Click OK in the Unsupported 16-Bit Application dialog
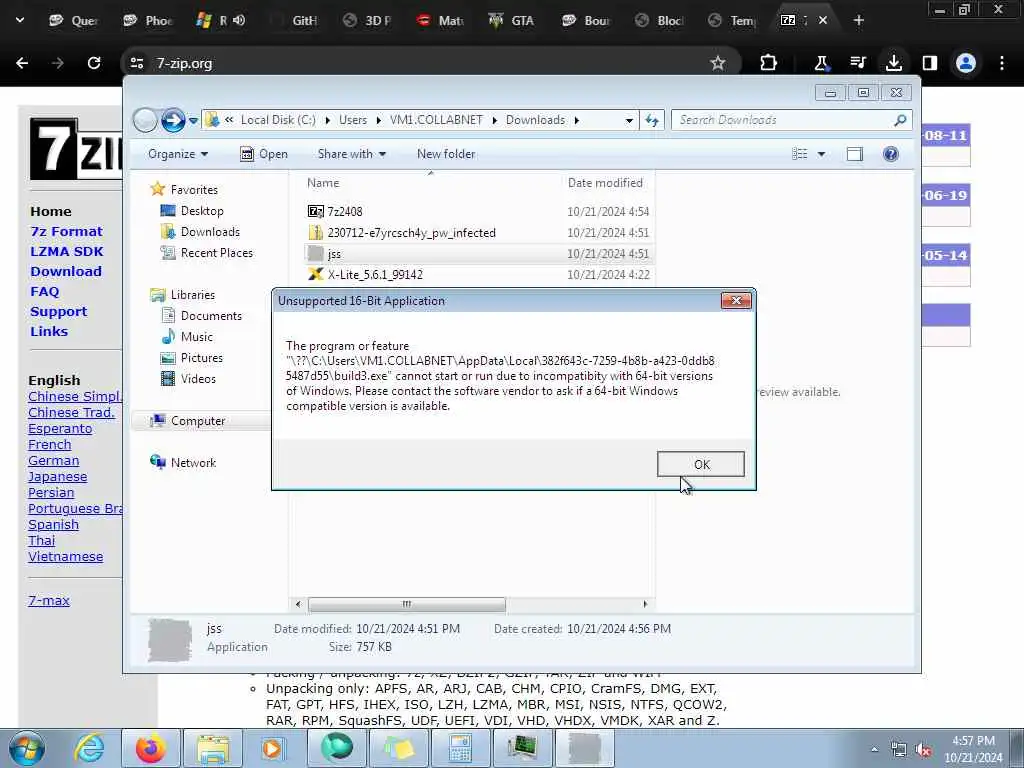The image size is (1024, 768). tap(701, 464)
